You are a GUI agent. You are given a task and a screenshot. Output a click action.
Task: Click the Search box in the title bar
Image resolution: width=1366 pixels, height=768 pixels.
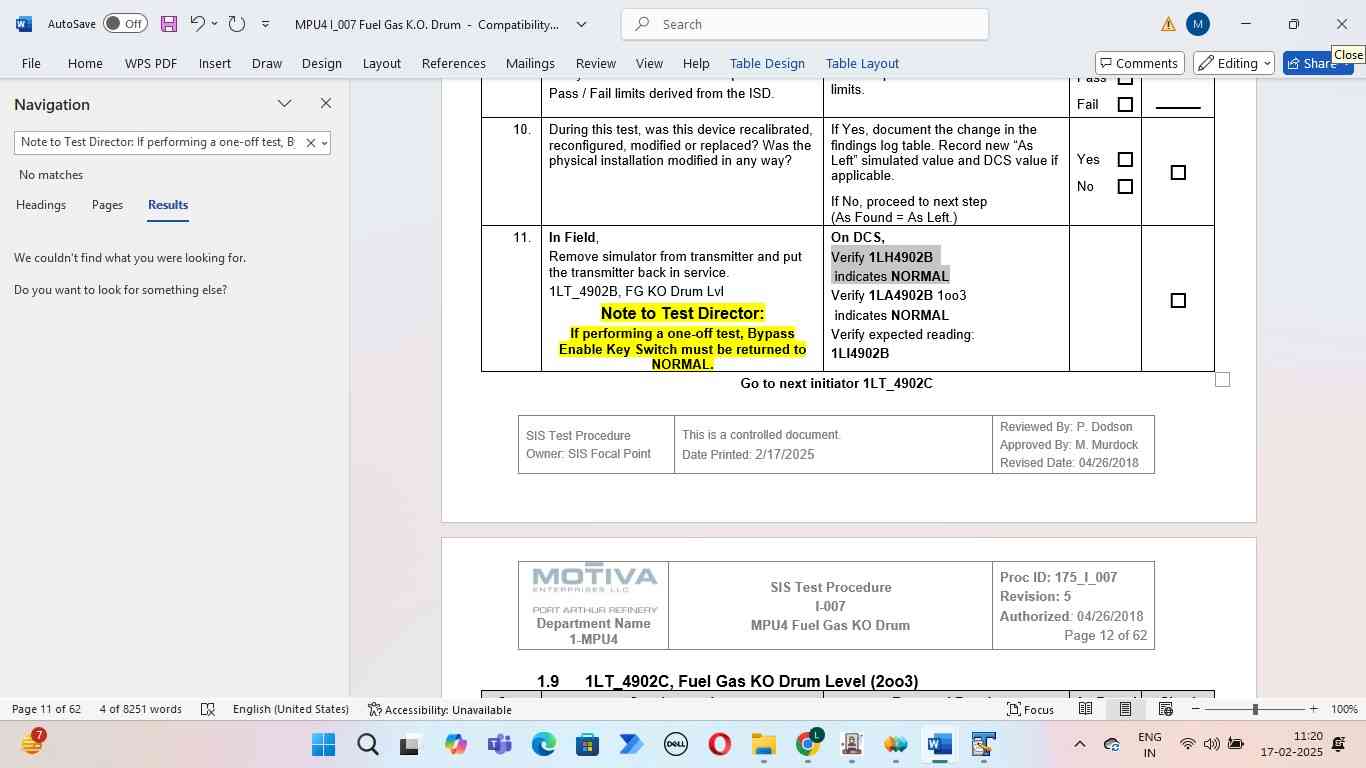coord(805,24)
